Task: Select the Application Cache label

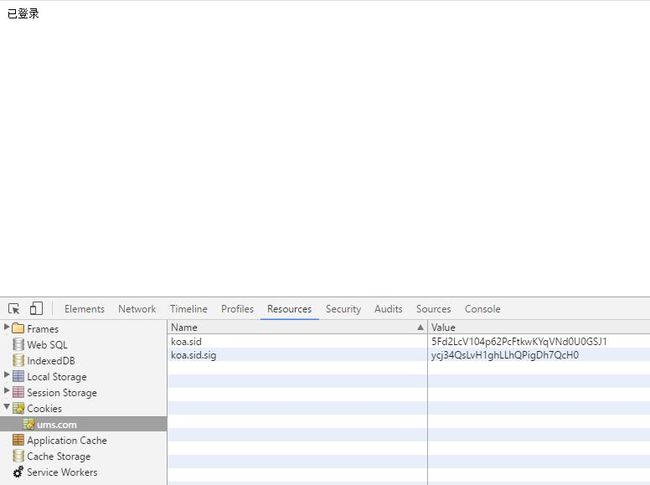Action: [x=67, y=440]
